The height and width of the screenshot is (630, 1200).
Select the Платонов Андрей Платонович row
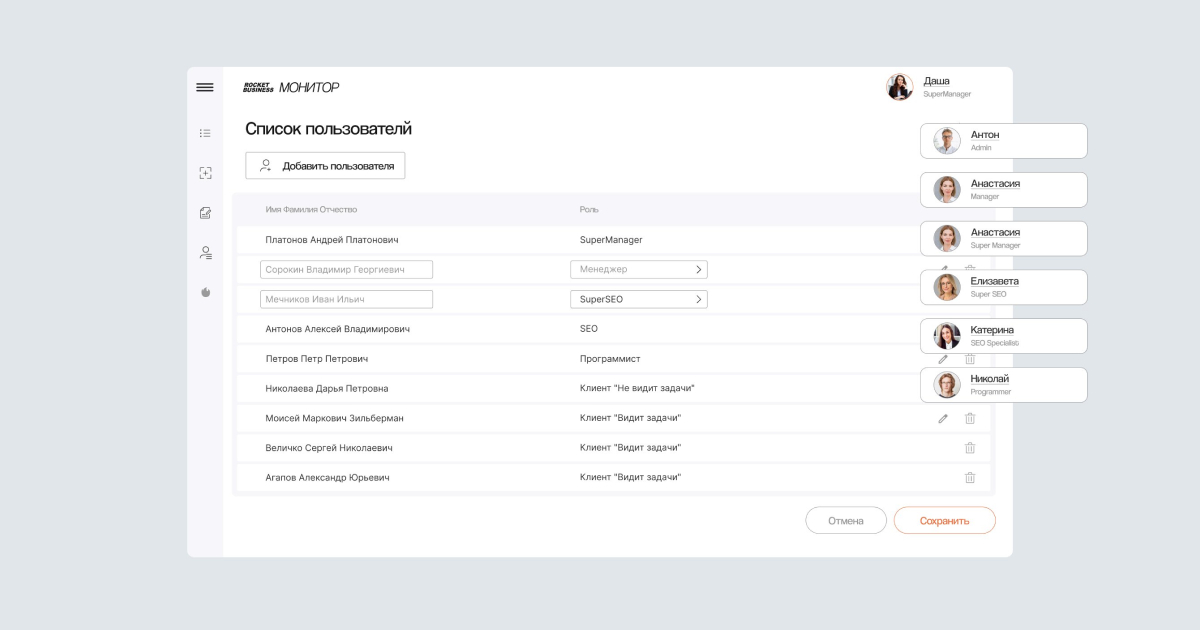pyautogui.click(x=613, y=240)
